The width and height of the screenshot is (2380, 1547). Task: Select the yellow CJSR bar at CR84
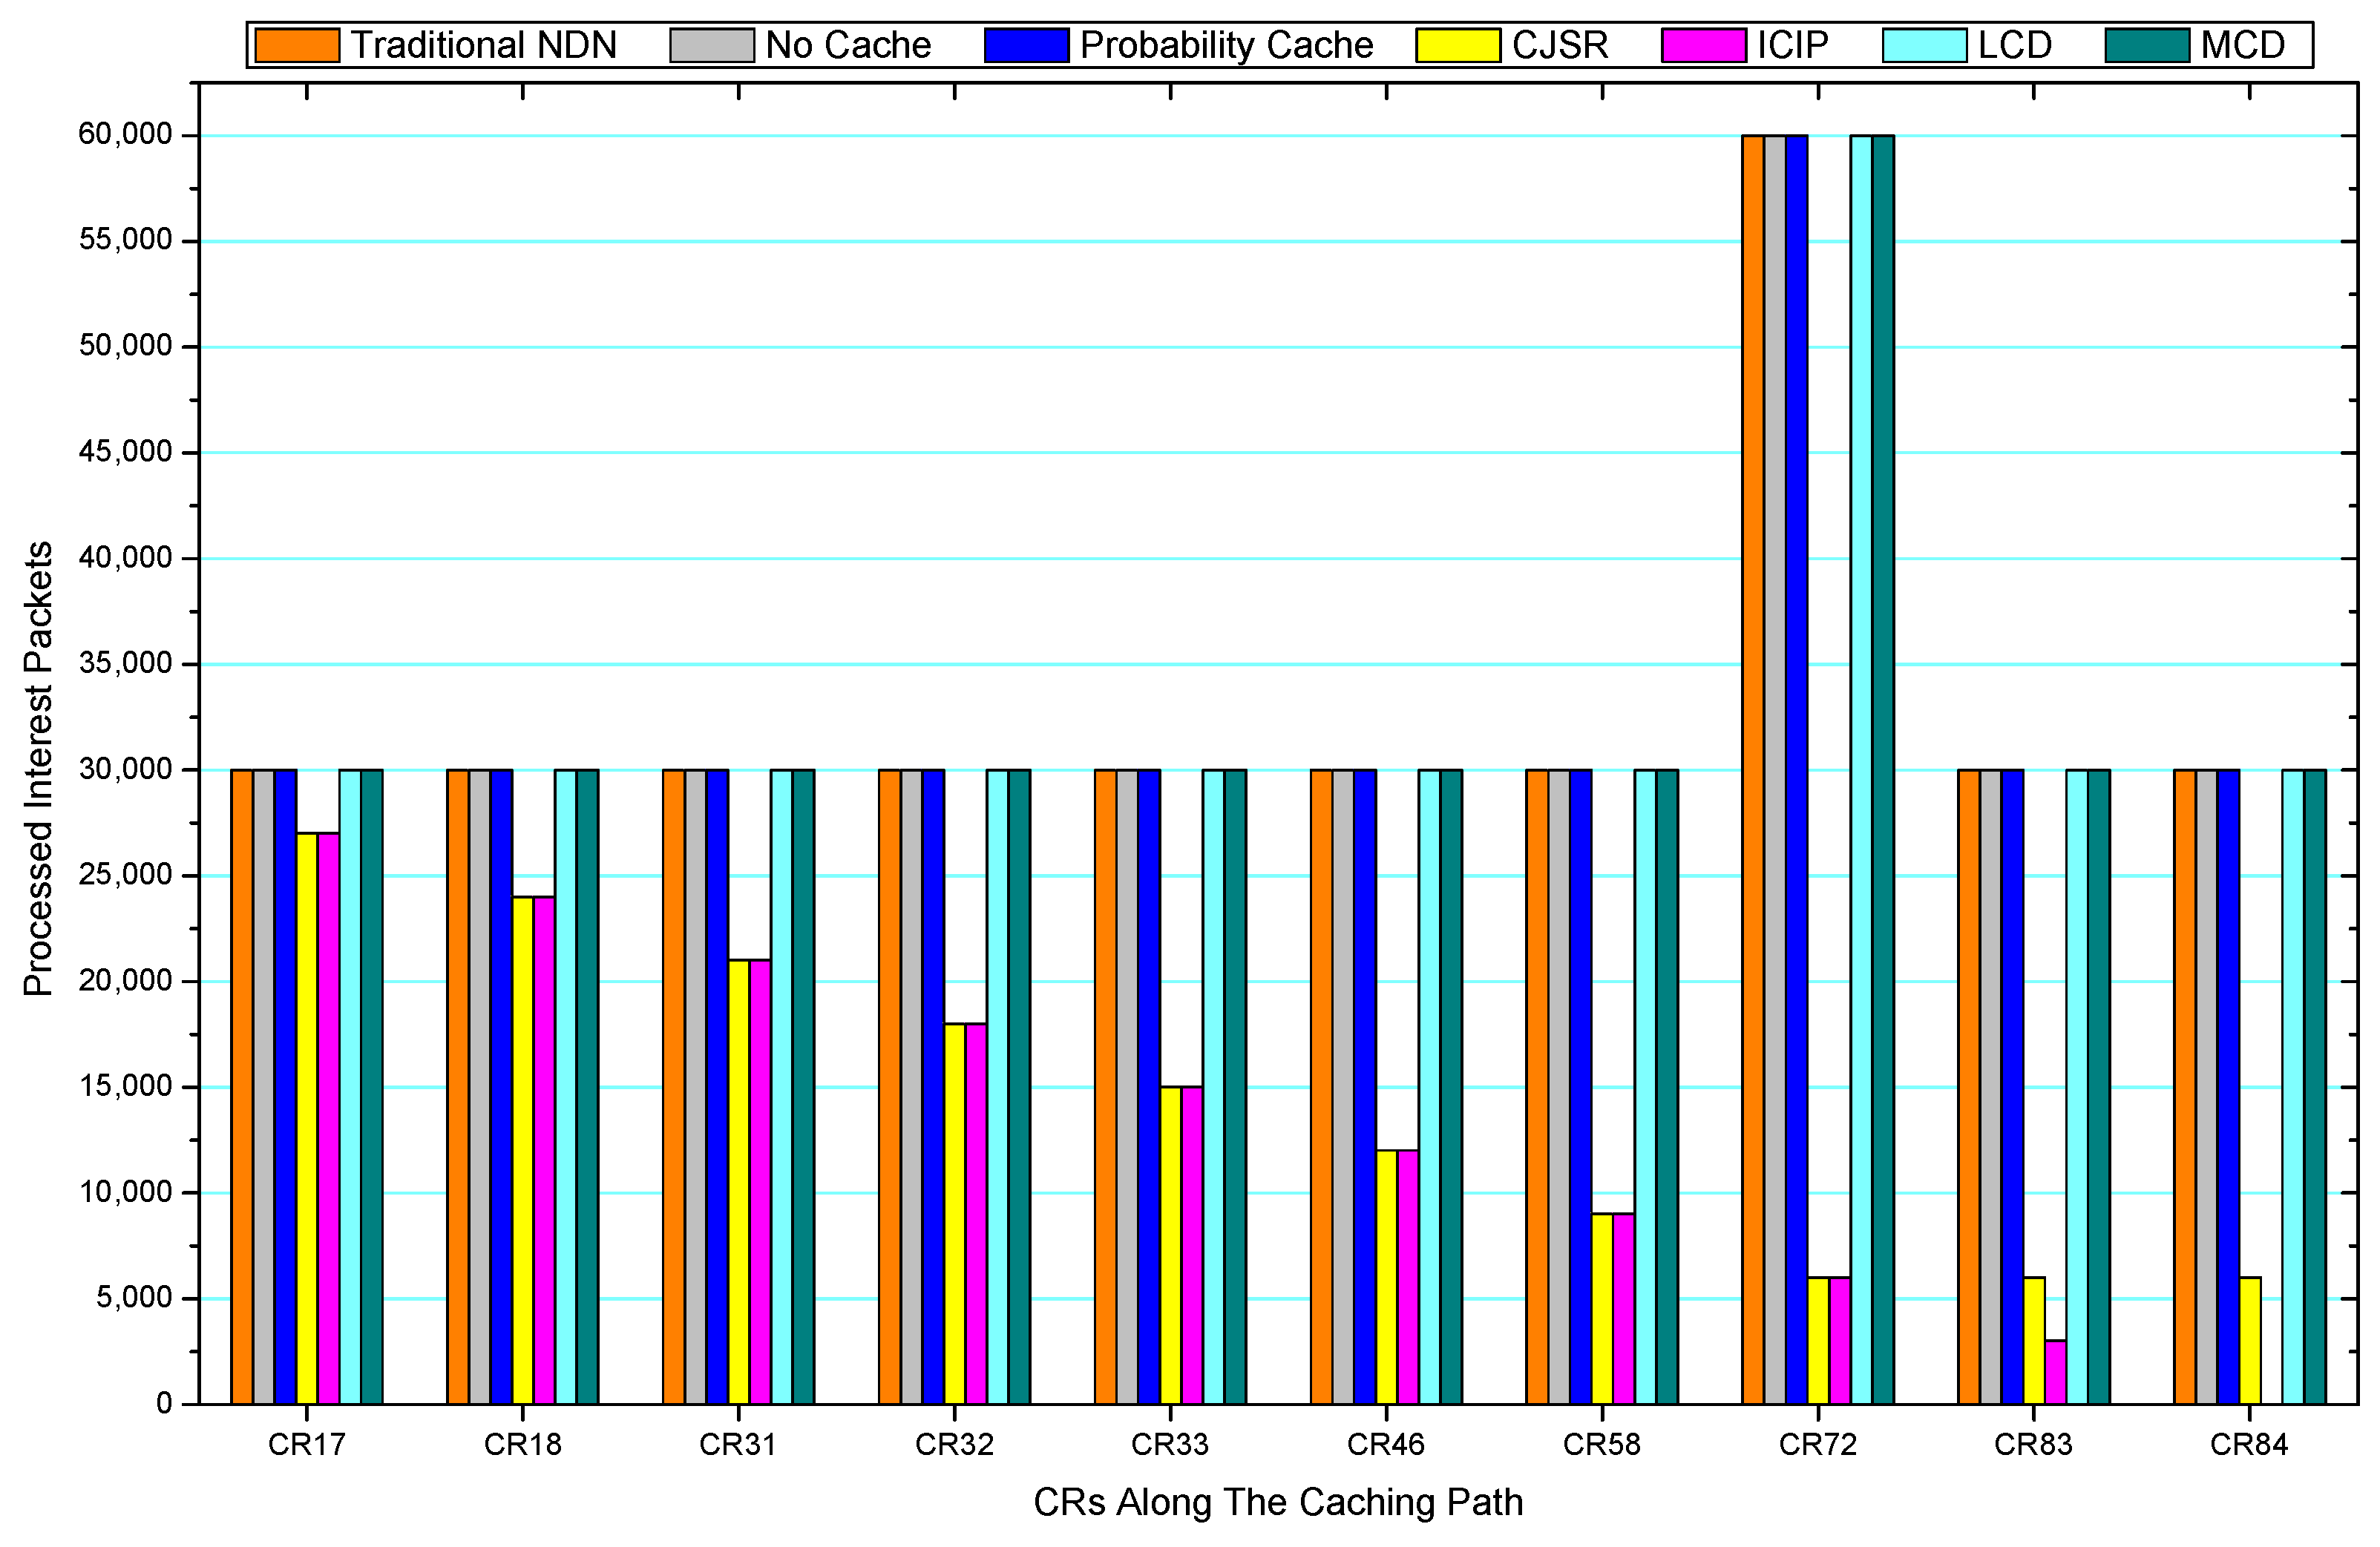2249,1340
